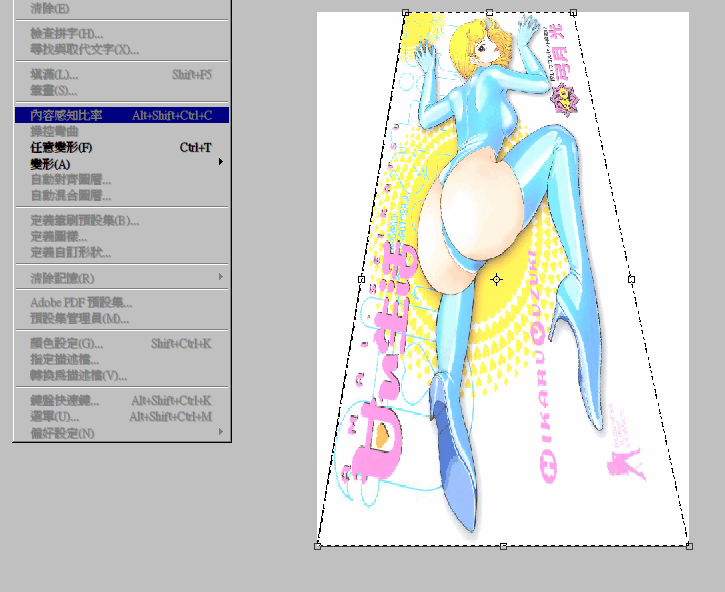Open Adobe PDF 預設集... entry
Viewport: 725px width, 592px height.
pos(122,303)
